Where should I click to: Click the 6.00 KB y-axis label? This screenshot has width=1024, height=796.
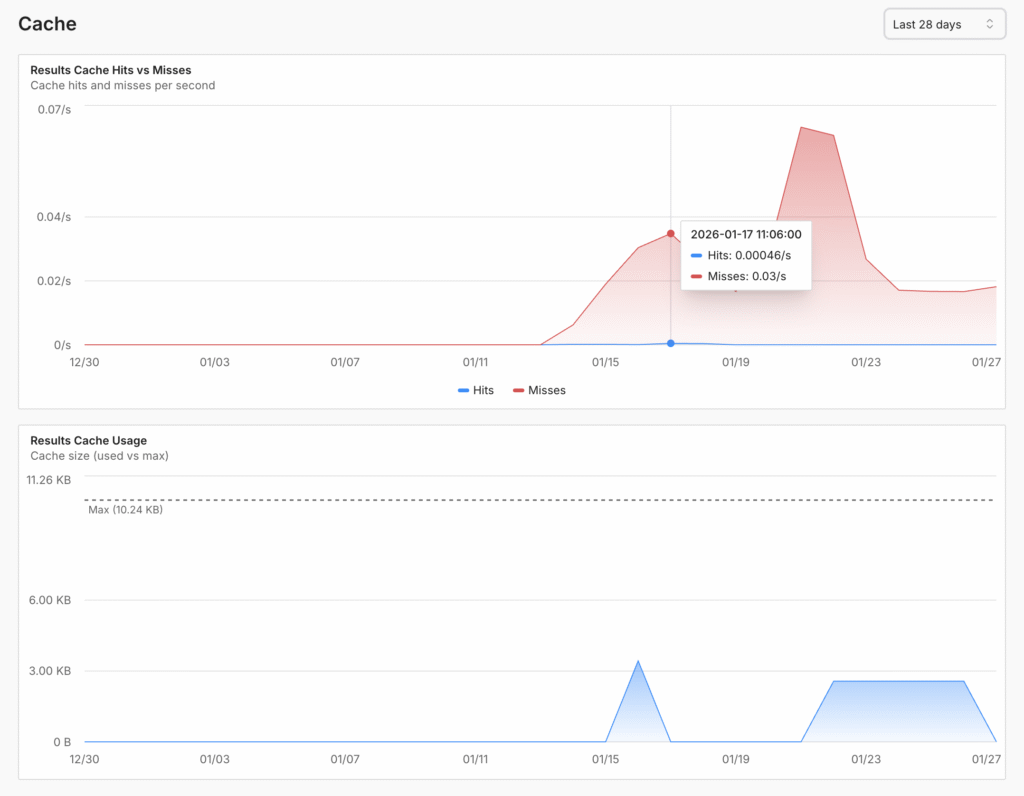(50, 600)
